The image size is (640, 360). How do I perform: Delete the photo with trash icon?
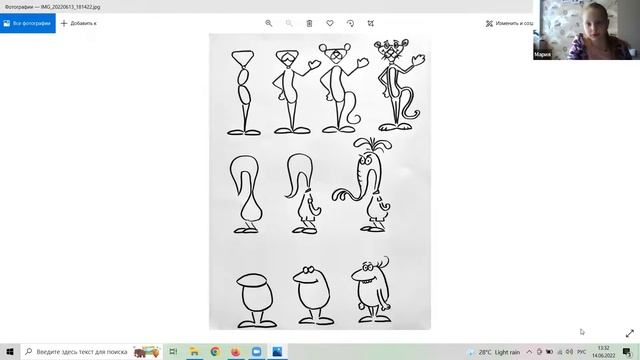309,23
